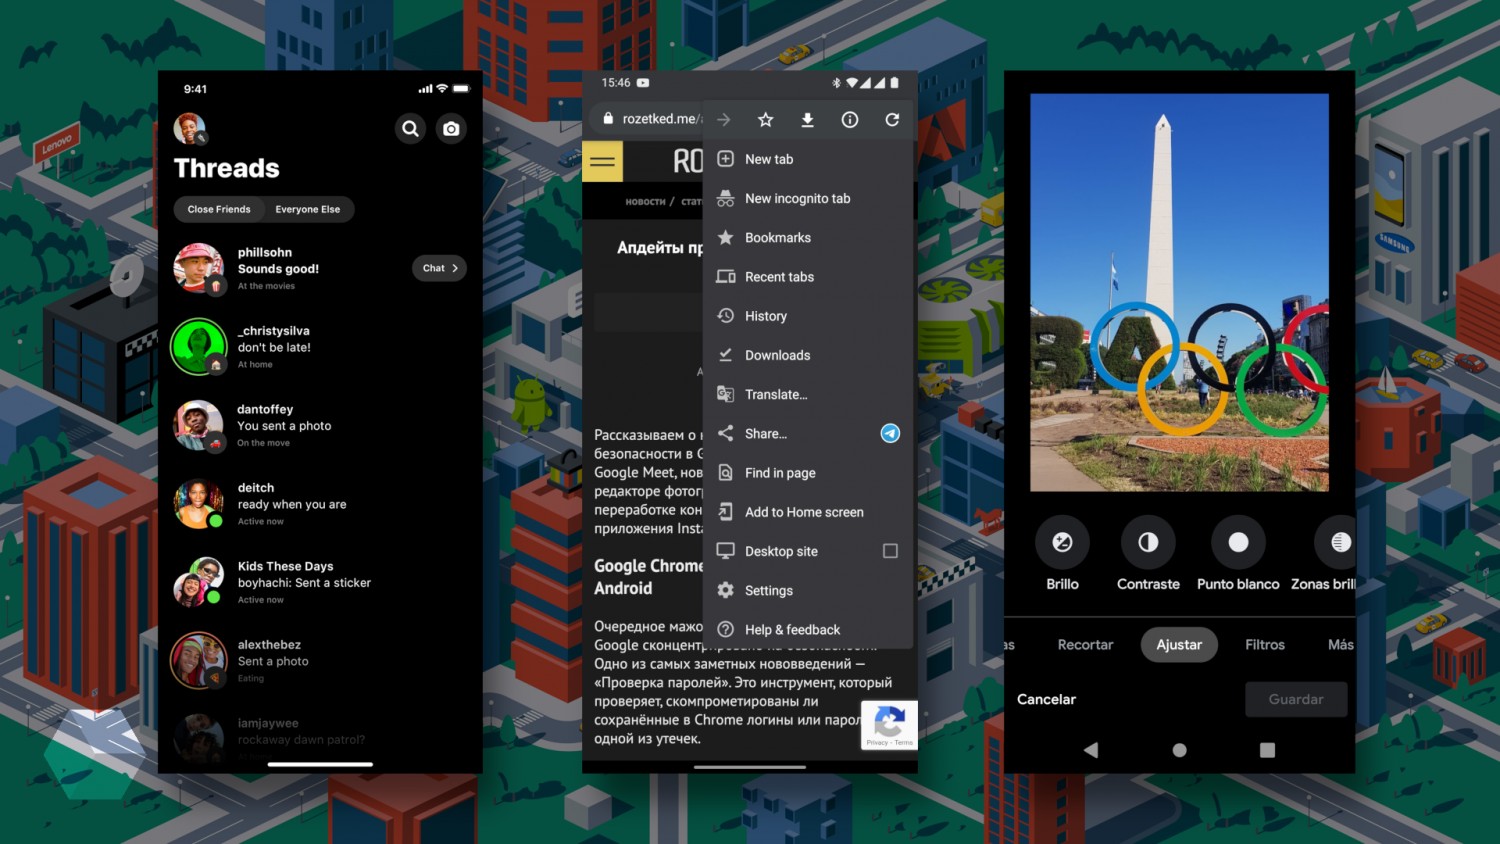Open the Kids These Days group thread
Screen dimensions: 1500x844
320,583
